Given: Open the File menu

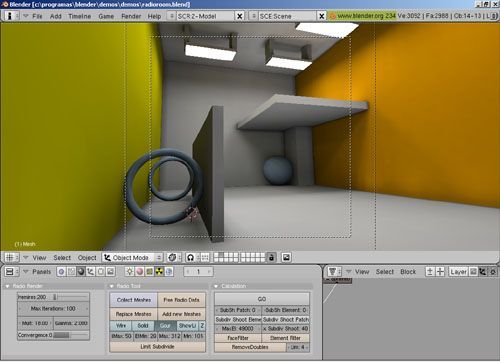Looking at the screenshot, I should click(x=37, y=16).
